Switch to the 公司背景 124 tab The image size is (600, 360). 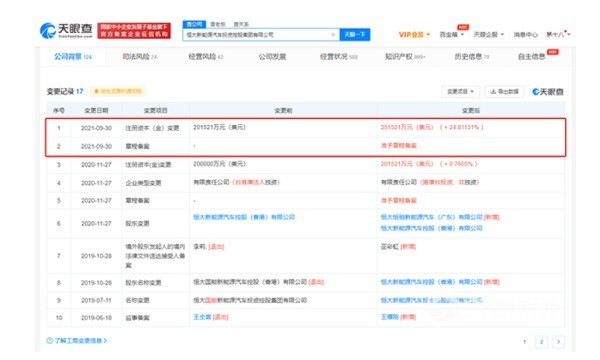pos(73,57)
